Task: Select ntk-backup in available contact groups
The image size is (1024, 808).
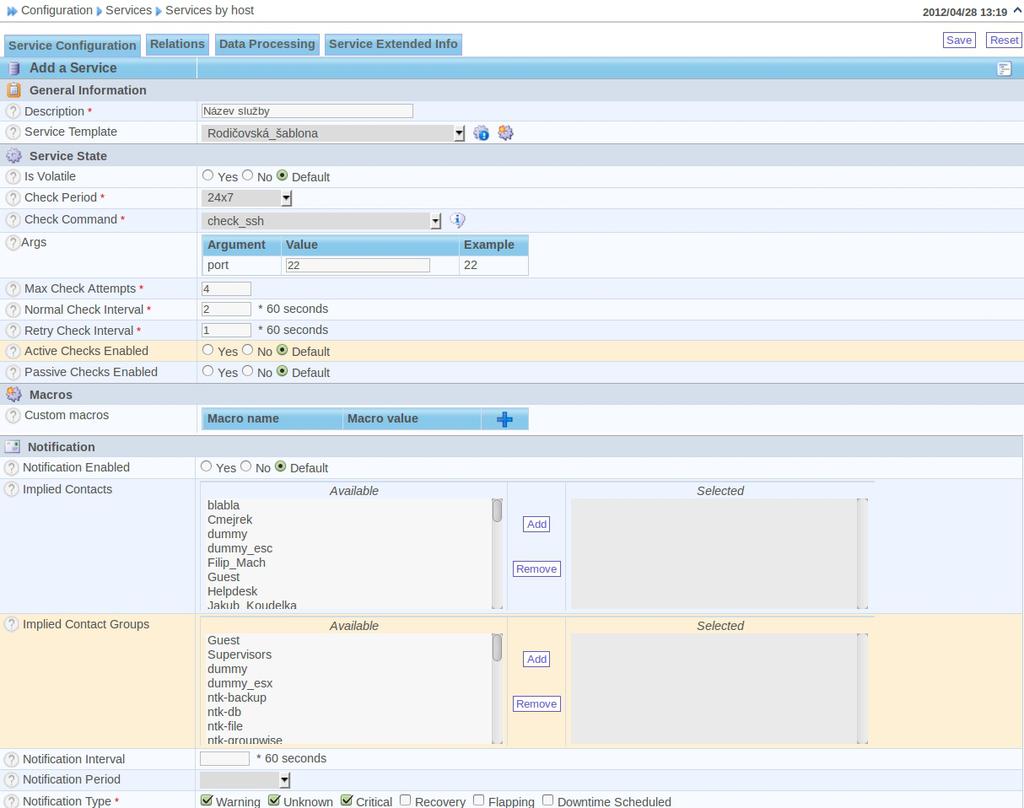Action: [237, 698]
